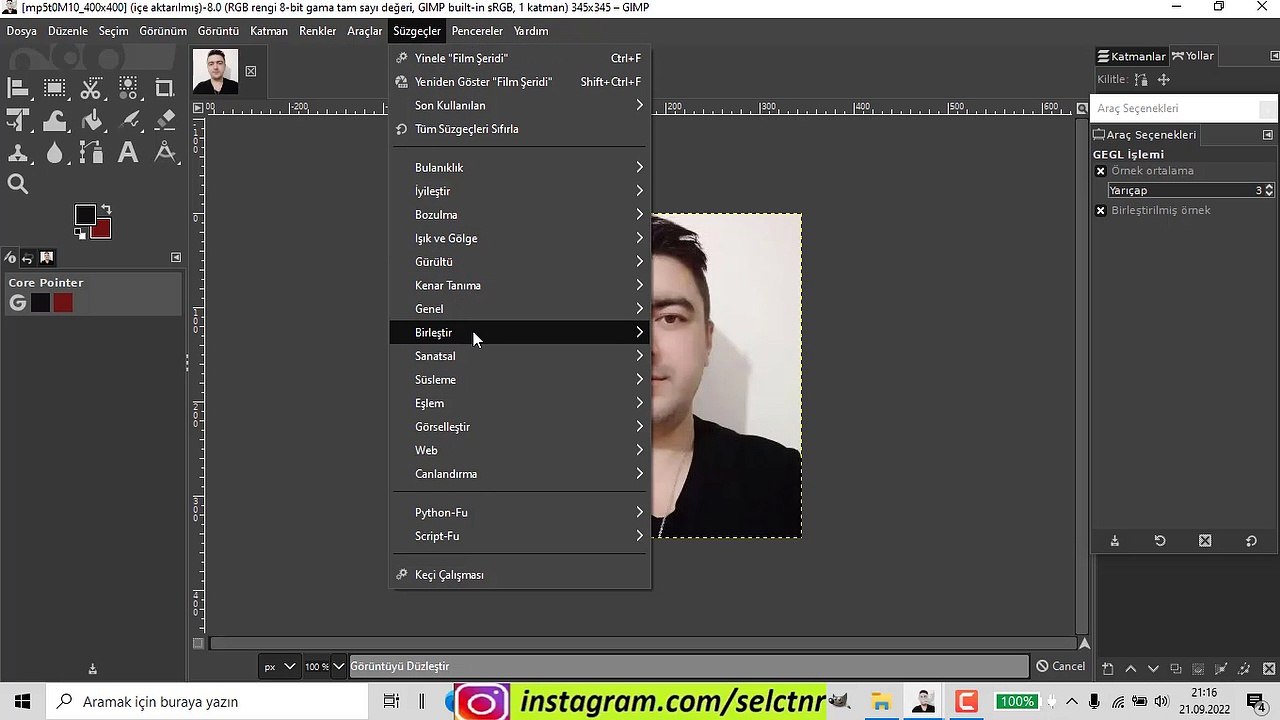Toggle the Örnek ortalama checkbox
Image resolution: width=1280 pixels, height=720 pixels.
click(x=1101, y=171)
